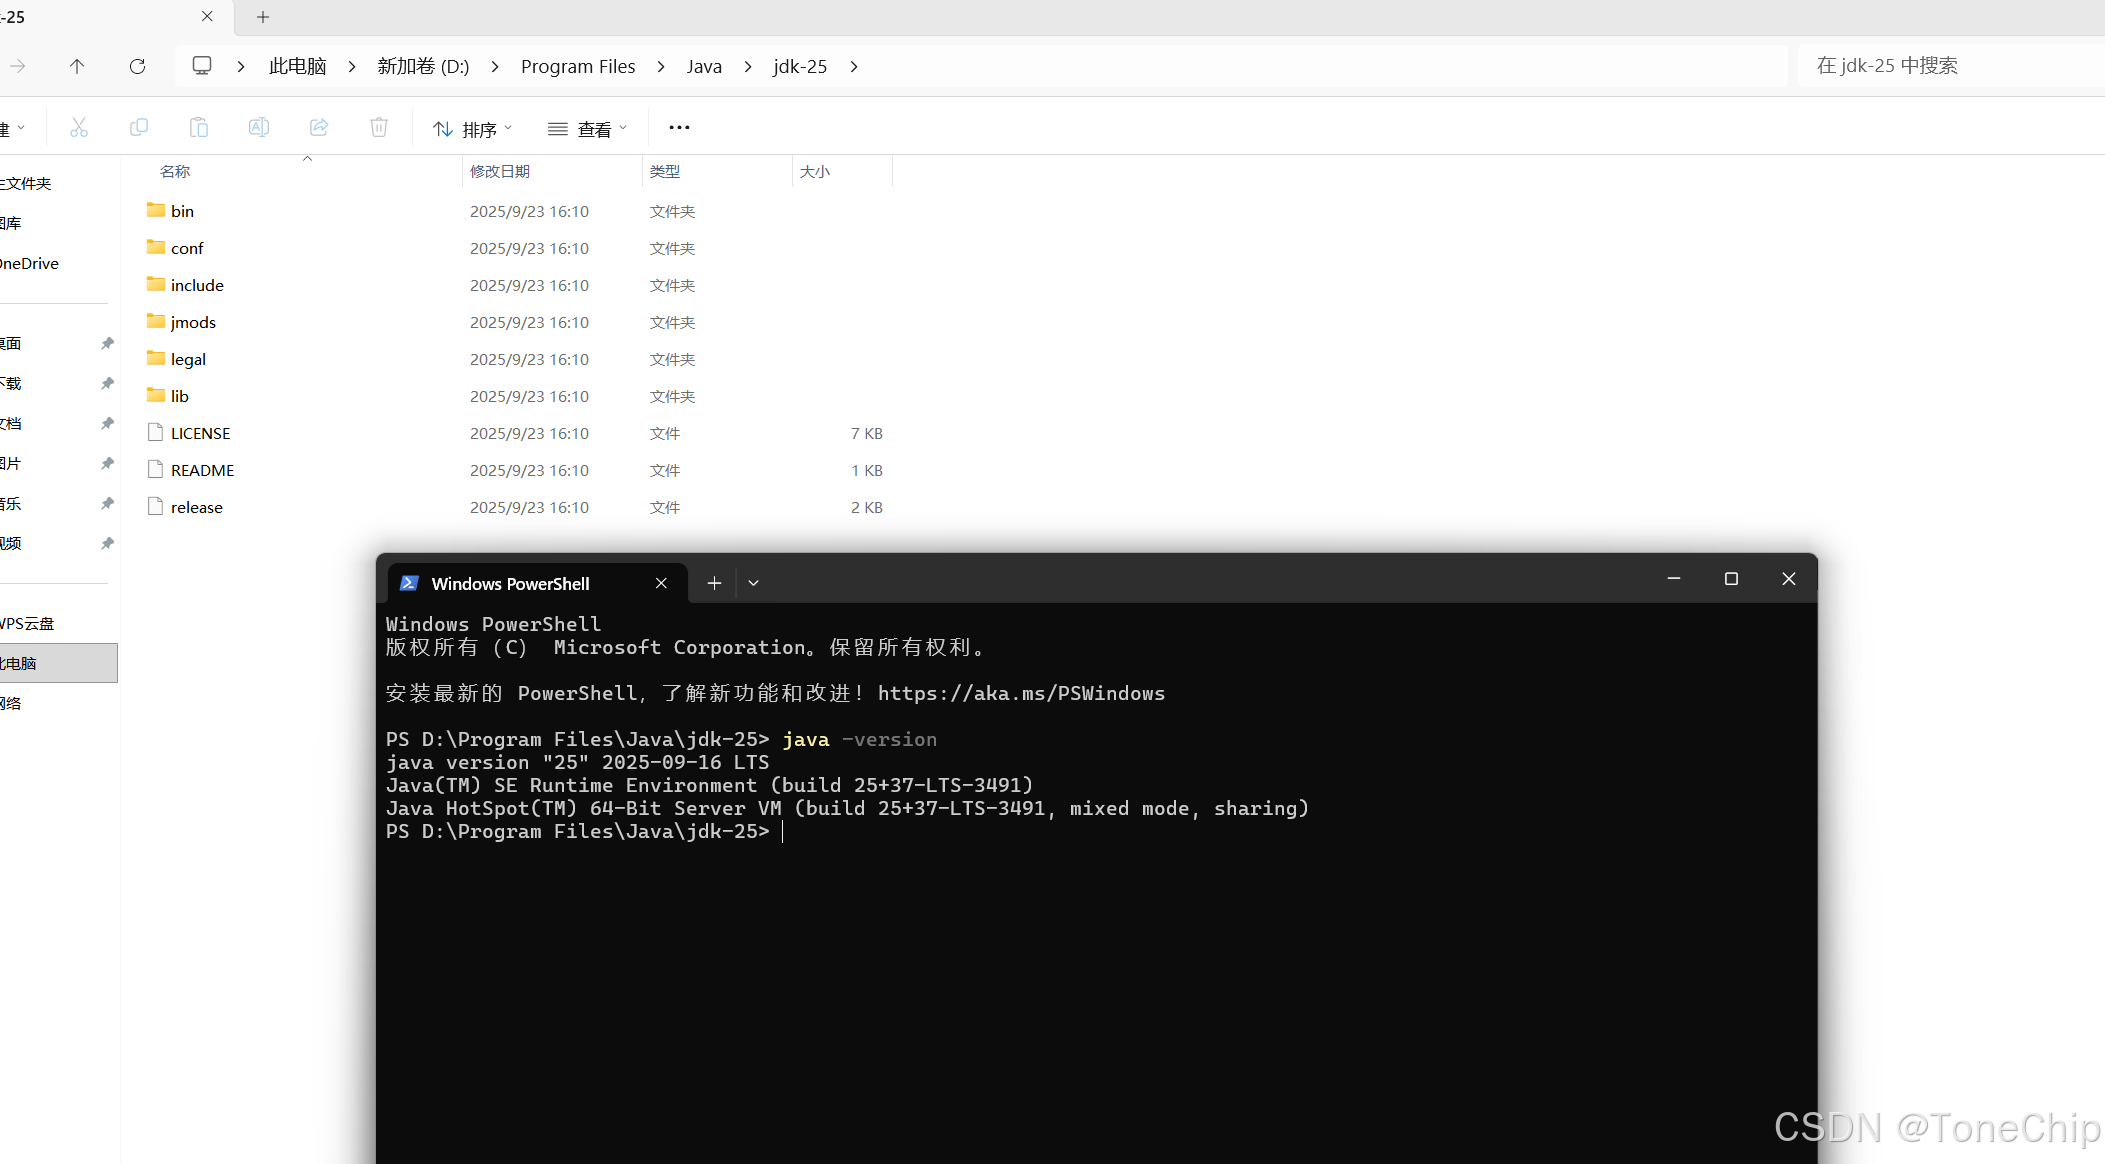Expand chevron after jdk-25 breadcrumb
The height and width of the screenshot is (1164, 2105).
click(854, 66)
